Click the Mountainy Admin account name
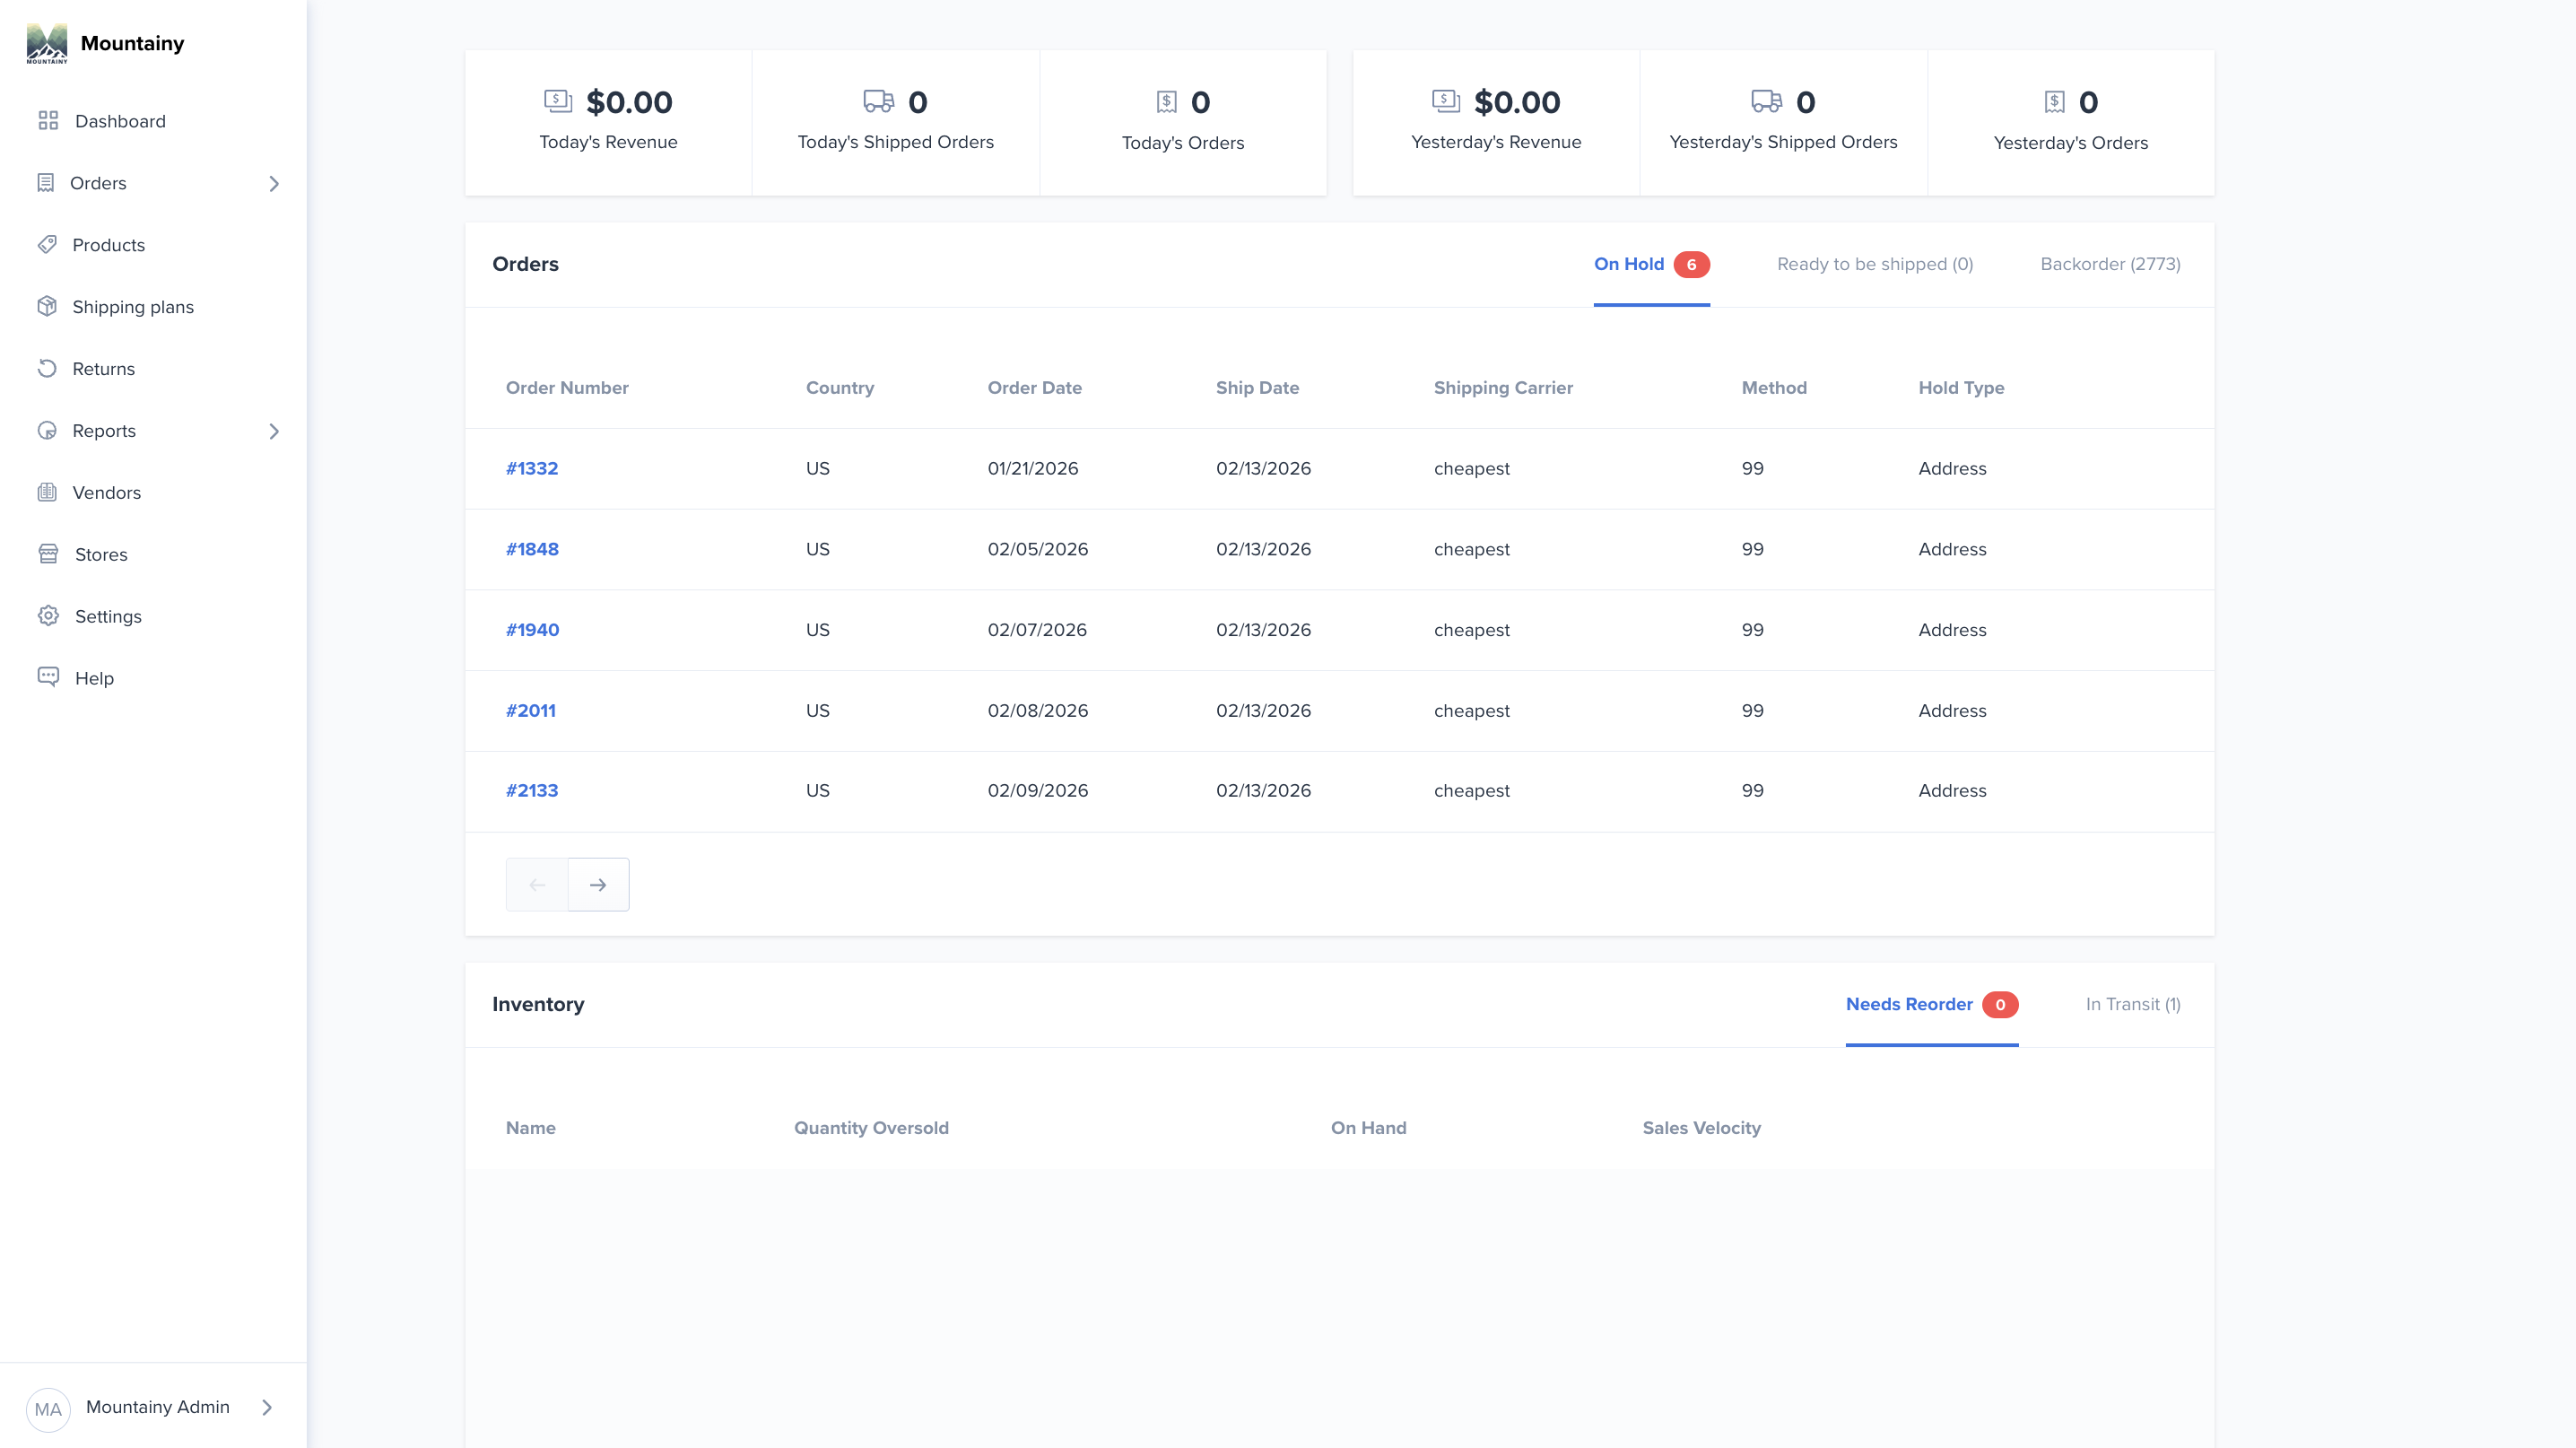This screenshot has width=2576, height=1448. click(x=158, y=1407)
